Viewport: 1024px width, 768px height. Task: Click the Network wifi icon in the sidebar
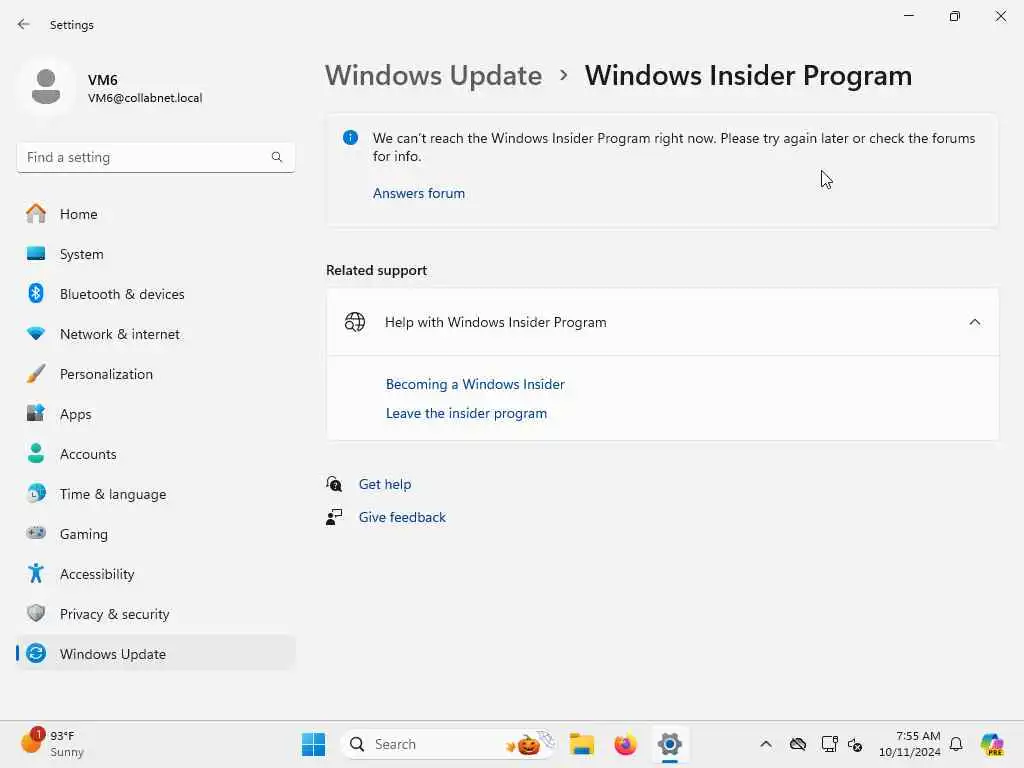pos(36,334)
